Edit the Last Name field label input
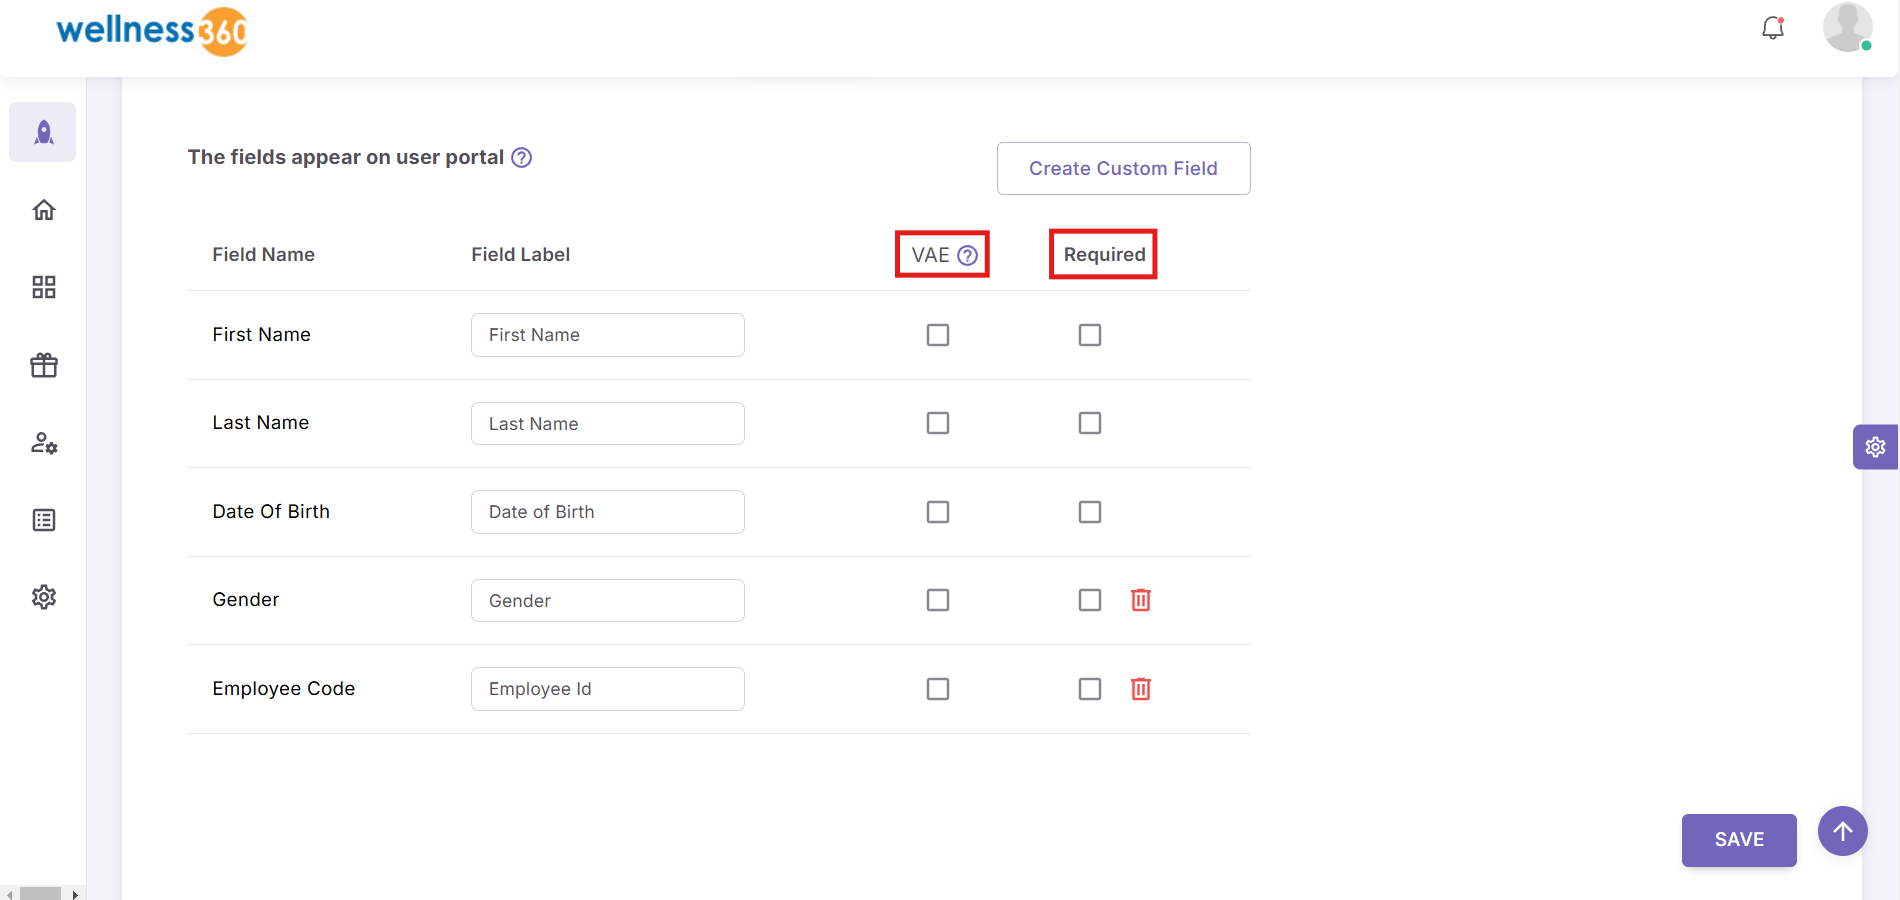 [608, 423]
